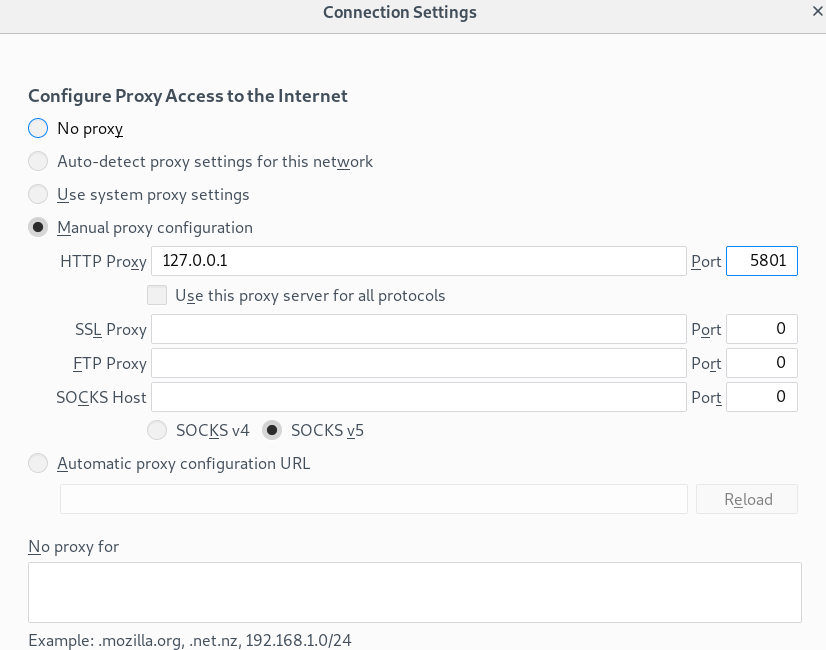826x650 pixels.
Task: Click the SOCKS Host address field
Action: tap(418, 397)
